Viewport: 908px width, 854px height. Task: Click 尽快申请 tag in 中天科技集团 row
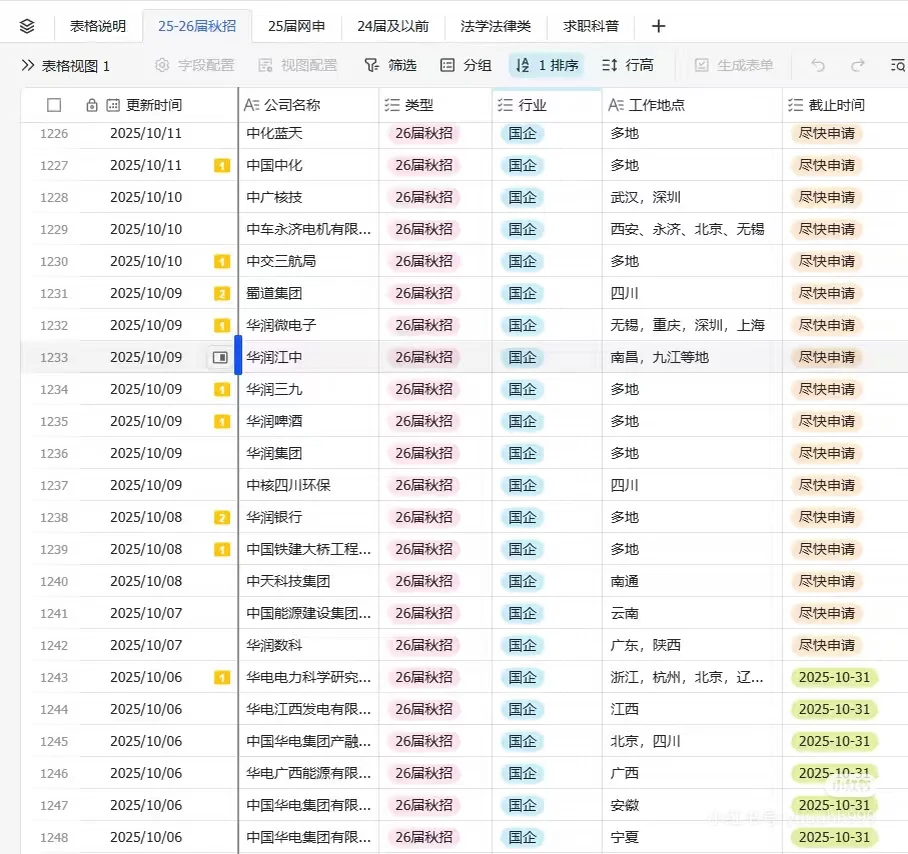[x=827, y=581]
